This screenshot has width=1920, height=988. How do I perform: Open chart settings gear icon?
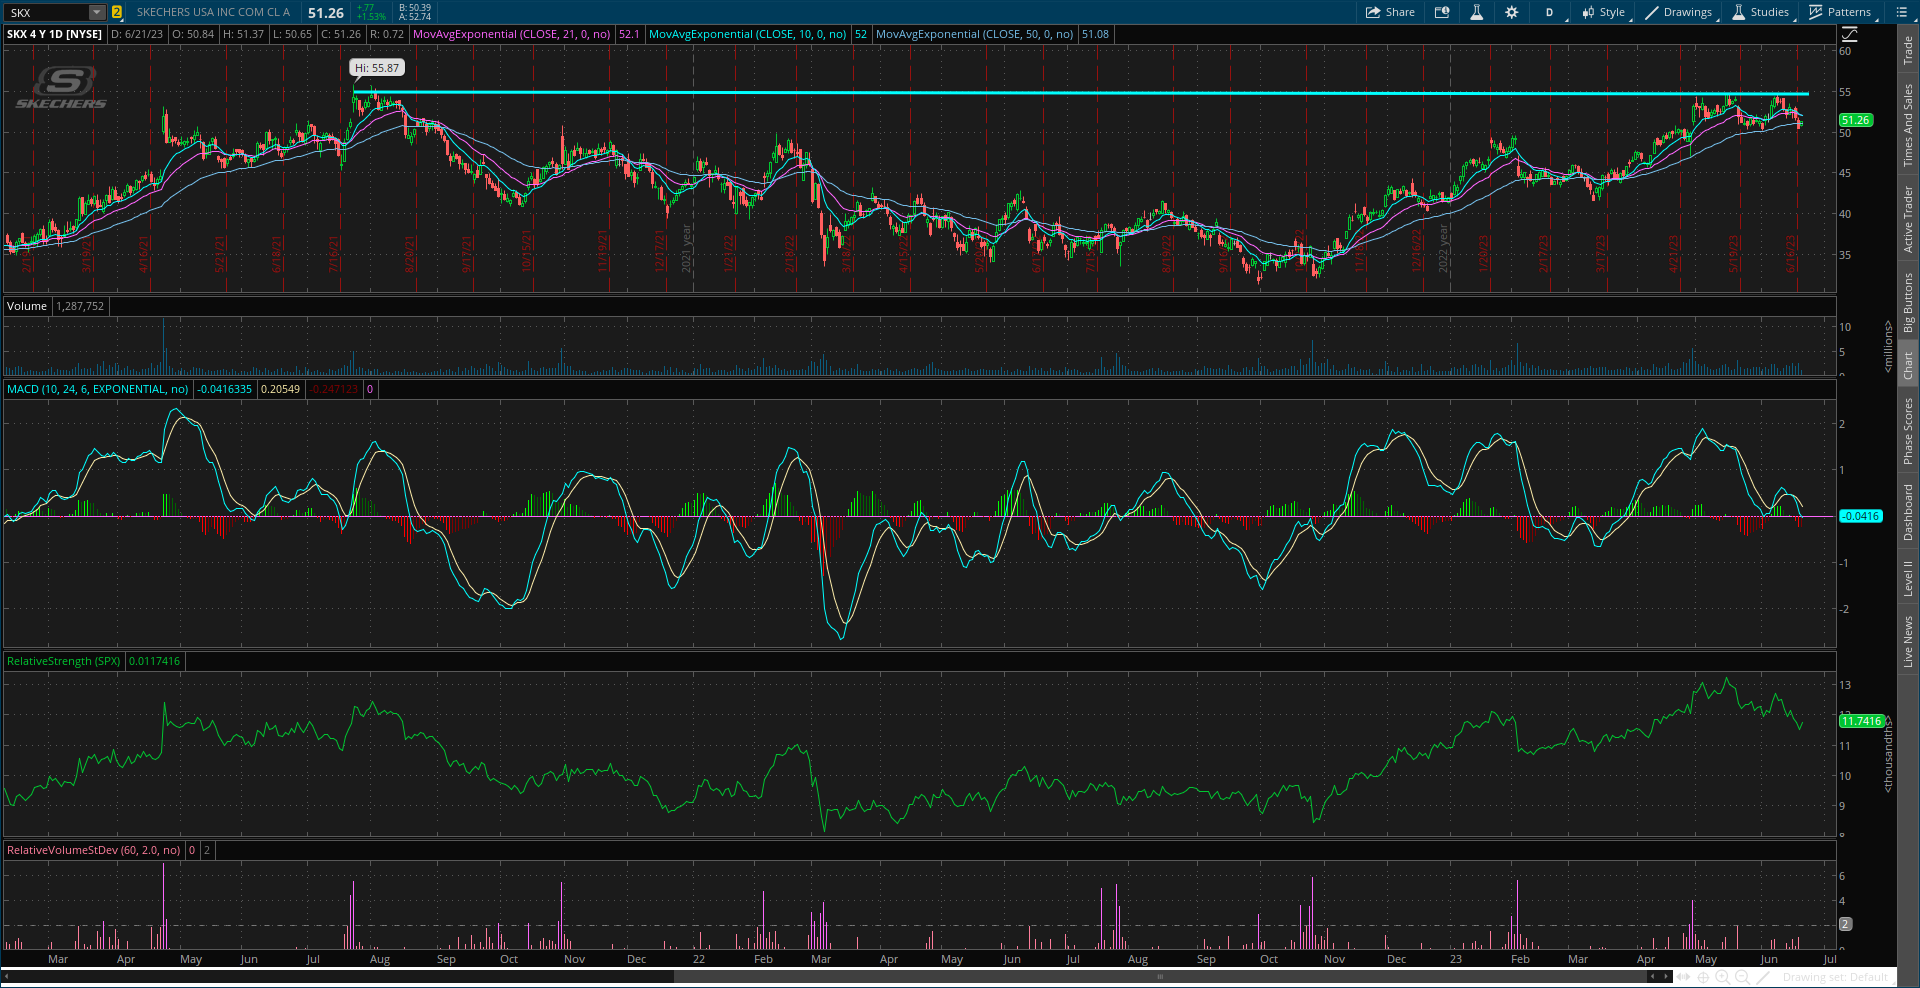[1511, 12]
